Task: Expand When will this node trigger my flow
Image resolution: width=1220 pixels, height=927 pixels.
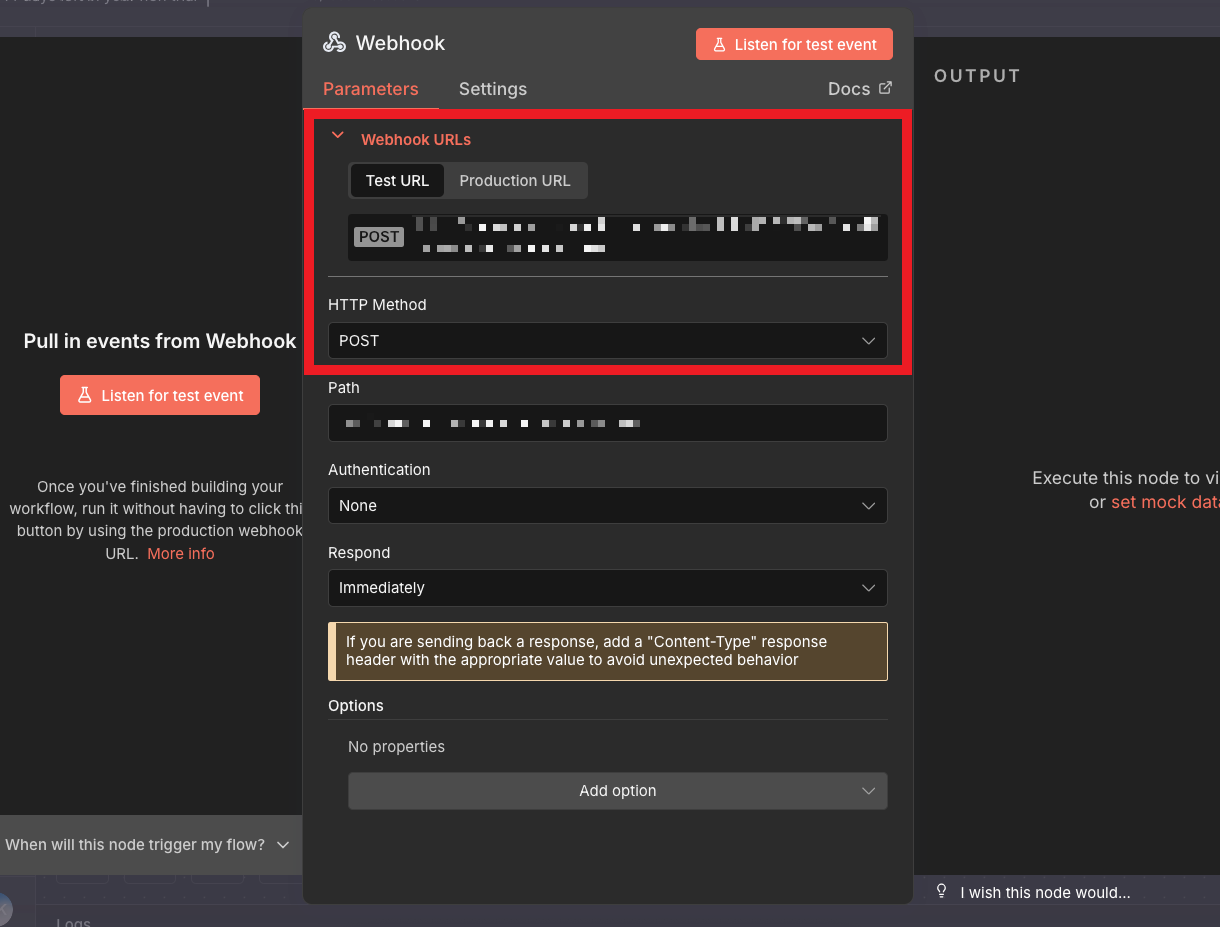Action: click(x=147, y=845)
